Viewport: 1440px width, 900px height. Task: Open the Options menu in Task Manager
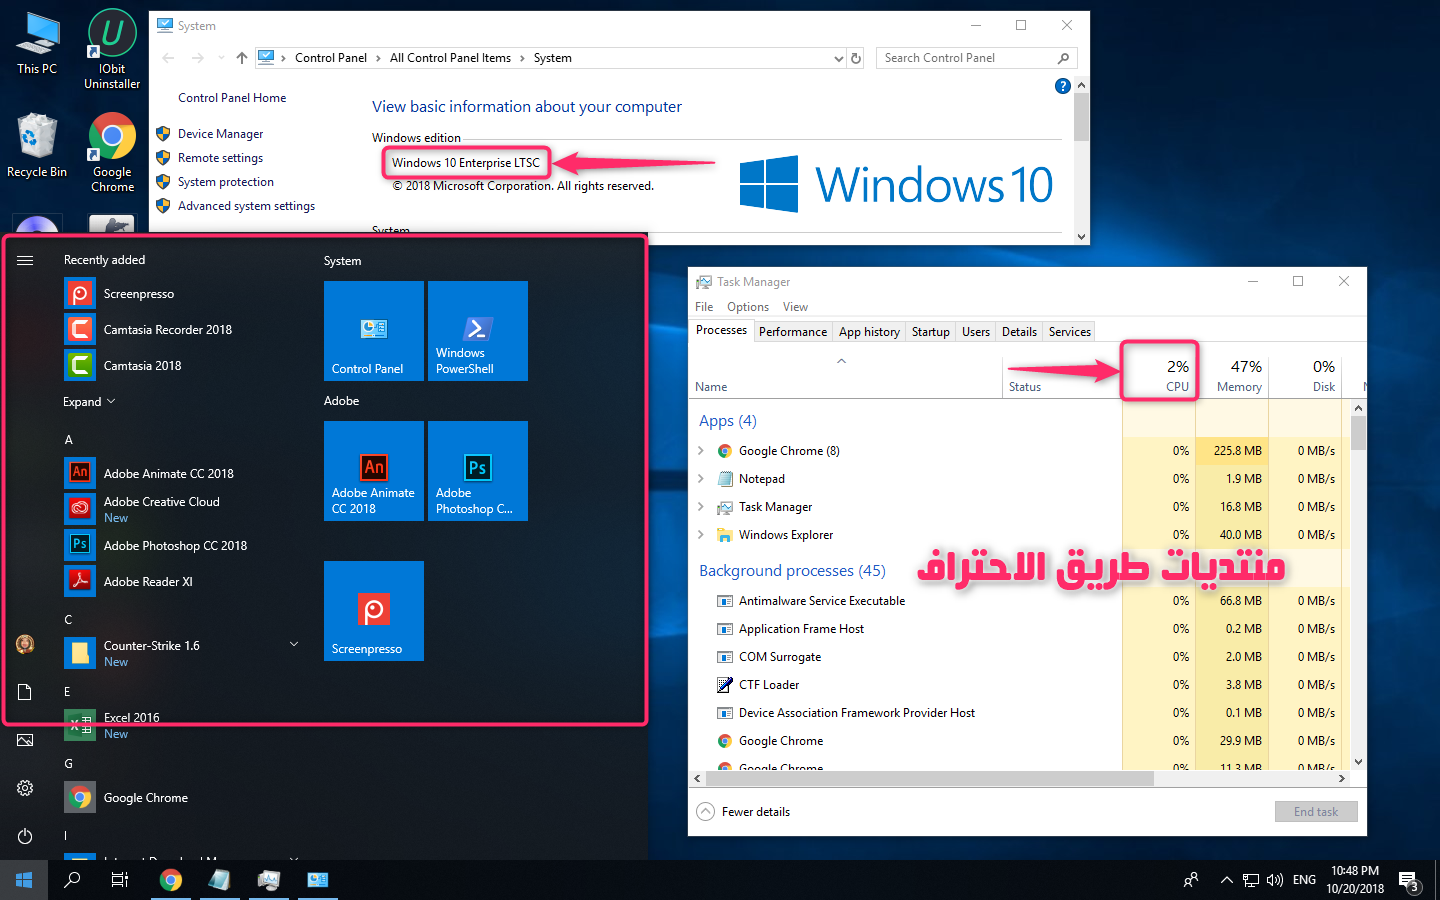pos(747,307)
